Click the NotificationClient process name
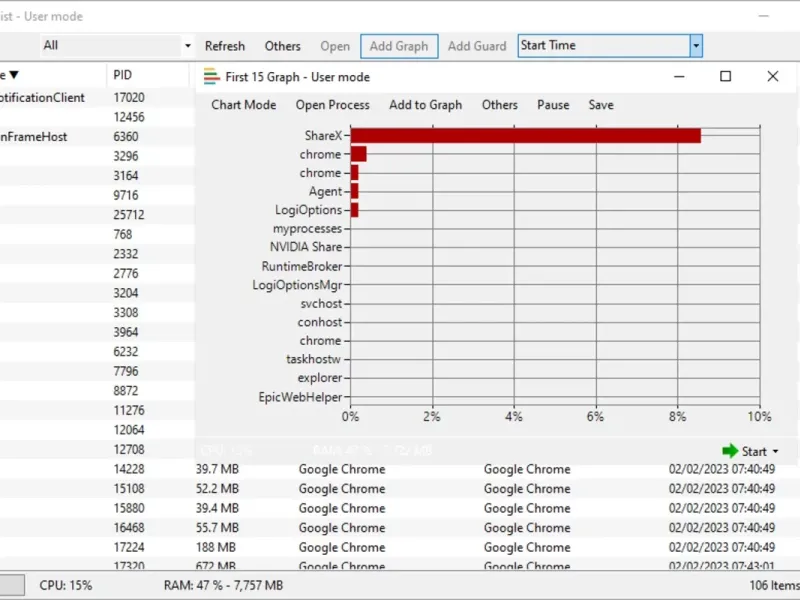 click(x=42, y=97)
